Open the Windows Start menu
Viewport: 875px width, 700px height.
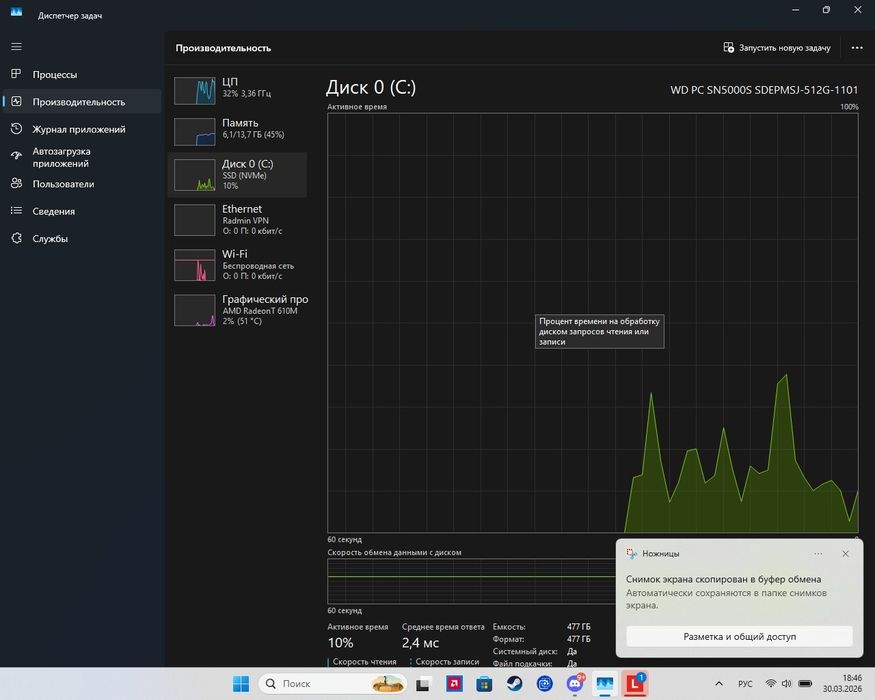pyautogui.click(x=241, y=683)
